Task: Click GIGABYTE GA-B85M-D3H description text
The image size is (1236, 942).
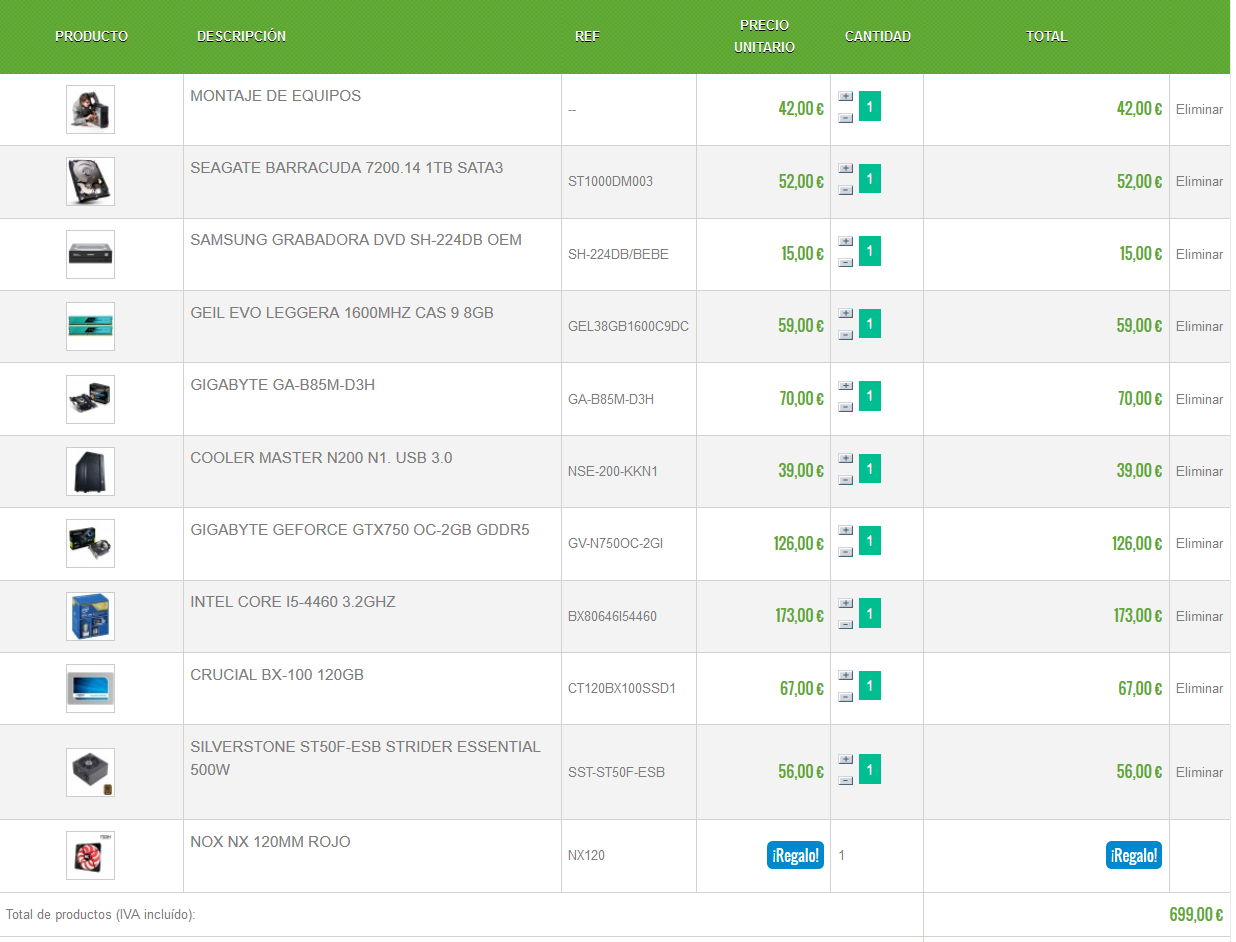Action: 283,385
